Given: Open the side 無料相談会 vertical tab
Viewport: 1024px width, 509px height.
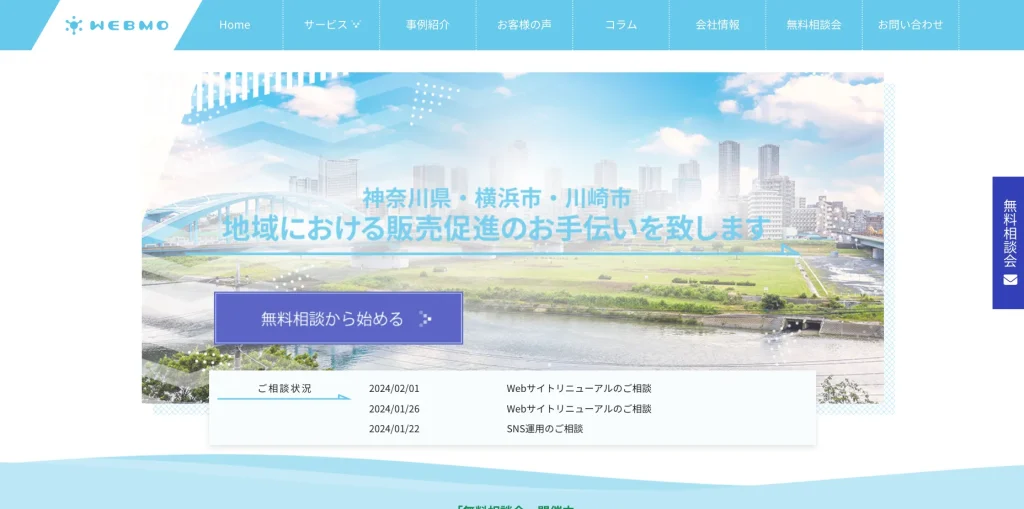Looking at the screenshot, I should tap(1008, 242).
